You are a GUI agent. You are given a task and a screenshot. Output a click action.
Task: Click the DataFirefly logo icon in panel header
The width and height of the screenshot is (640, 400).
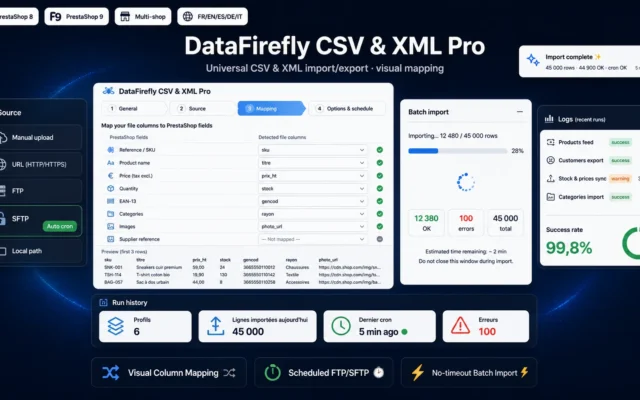pos(109,91)
